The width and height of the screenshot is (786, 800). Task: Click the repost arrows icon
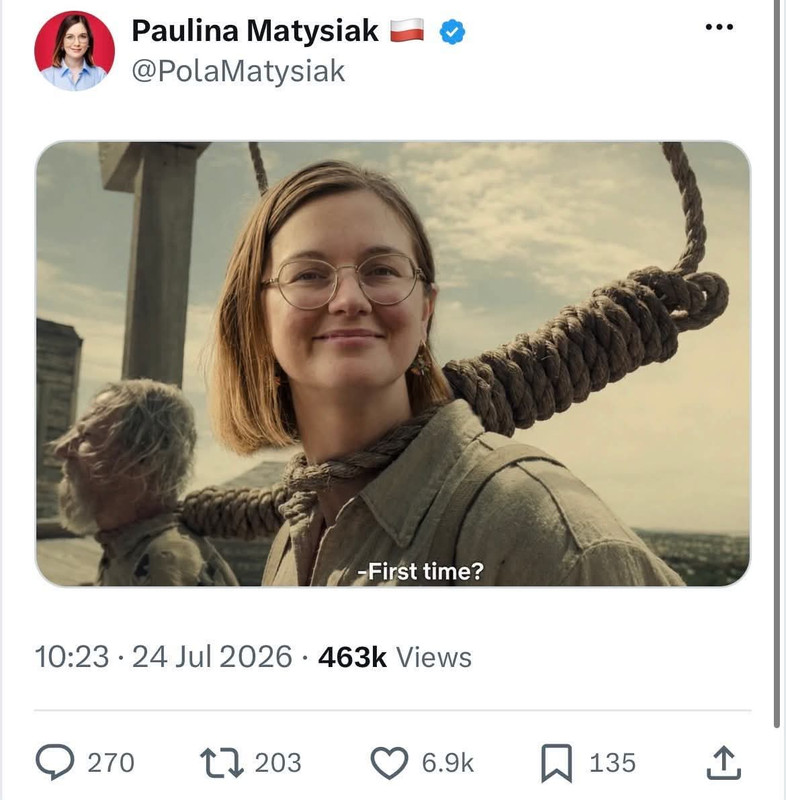pyautogui.click(x=221, y=763)
